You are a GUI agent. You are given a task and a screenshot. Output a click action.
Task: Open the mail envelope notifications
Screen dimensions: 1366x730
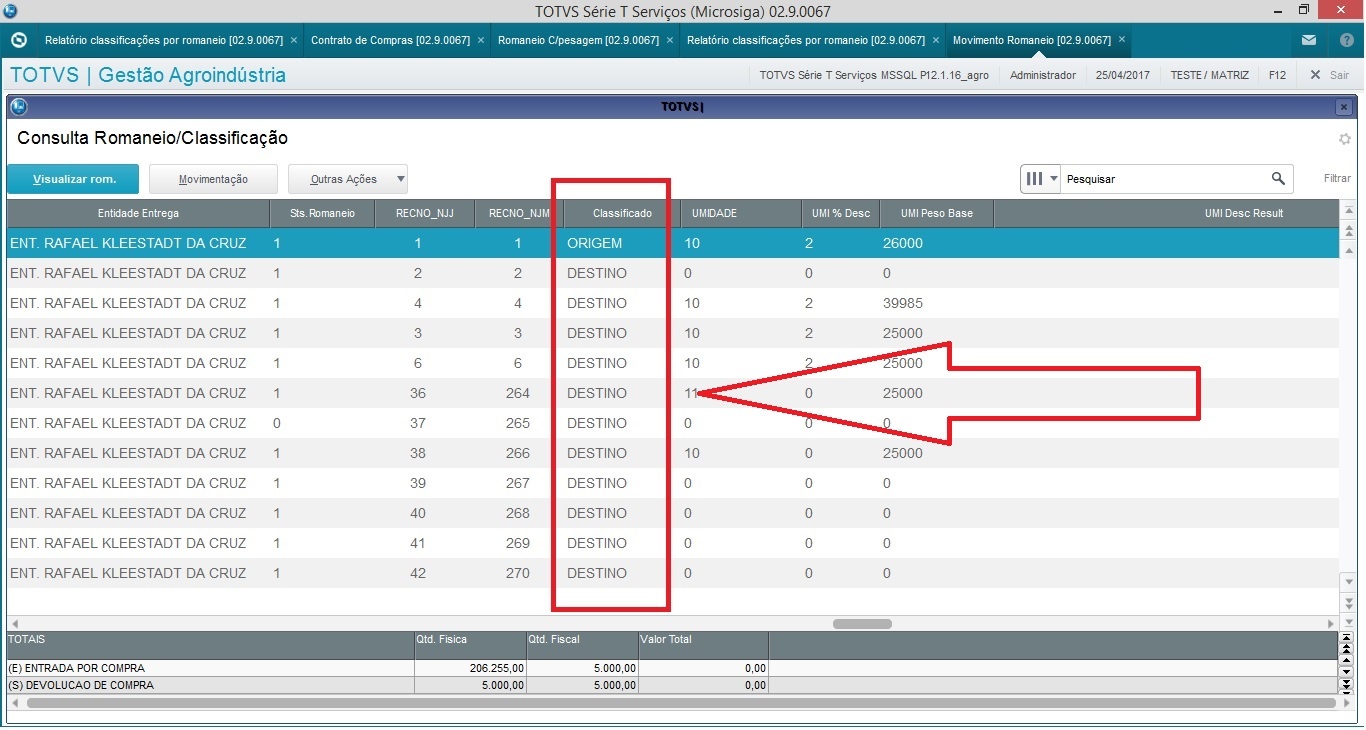pyautogui.click(x=1309, y=40)
